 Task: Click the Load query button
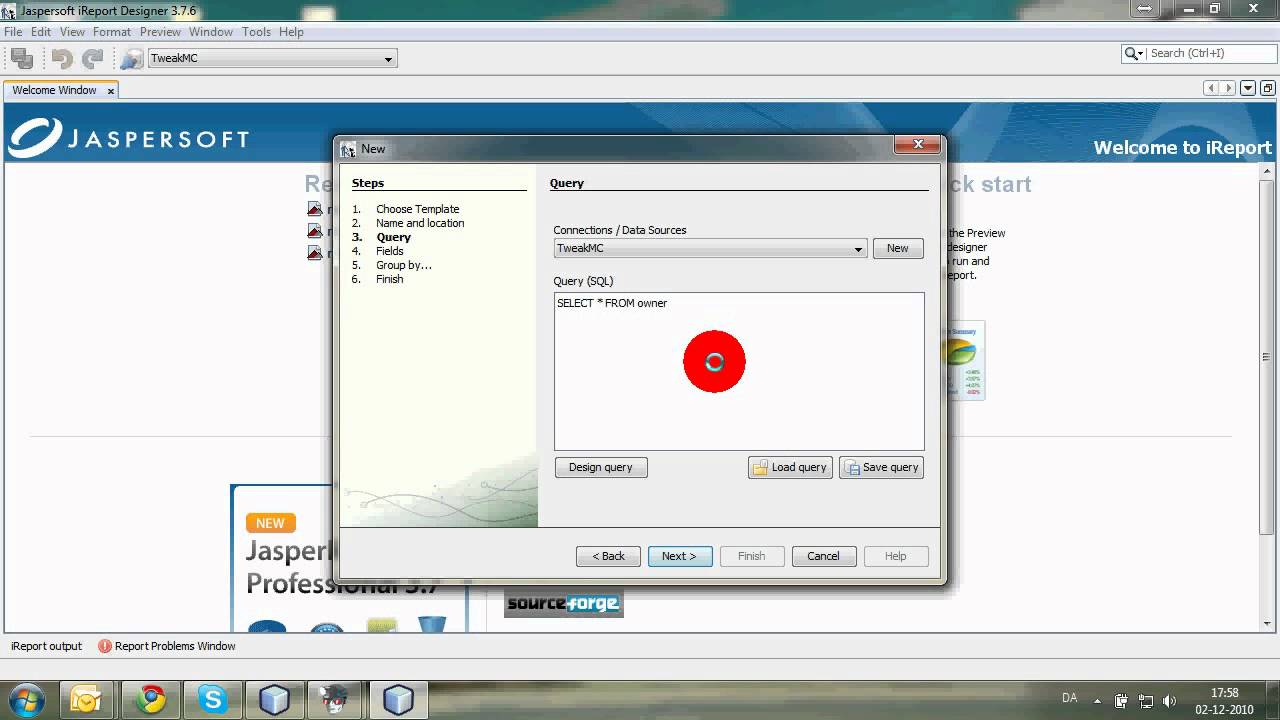point(790,467)
